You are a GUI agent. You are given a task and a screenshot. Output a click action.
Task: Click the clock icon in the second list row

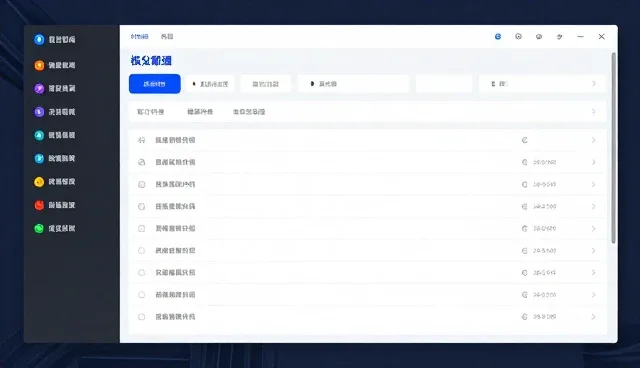point(525,162)
